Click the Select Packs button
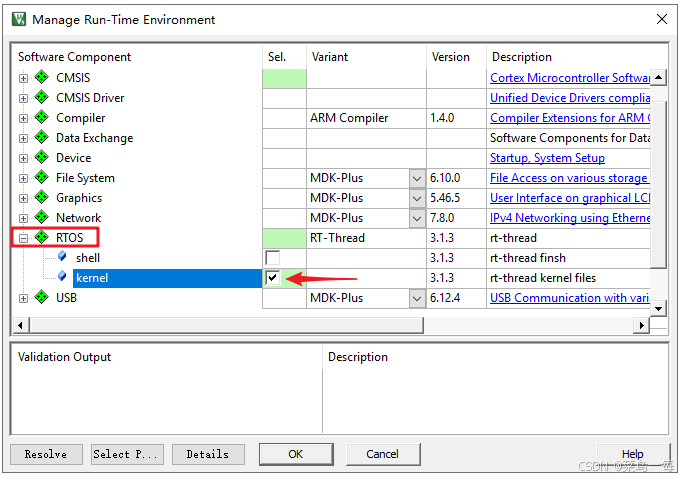Screen dimensions: 682x480 pyautogui.click(x=127, y=454)
